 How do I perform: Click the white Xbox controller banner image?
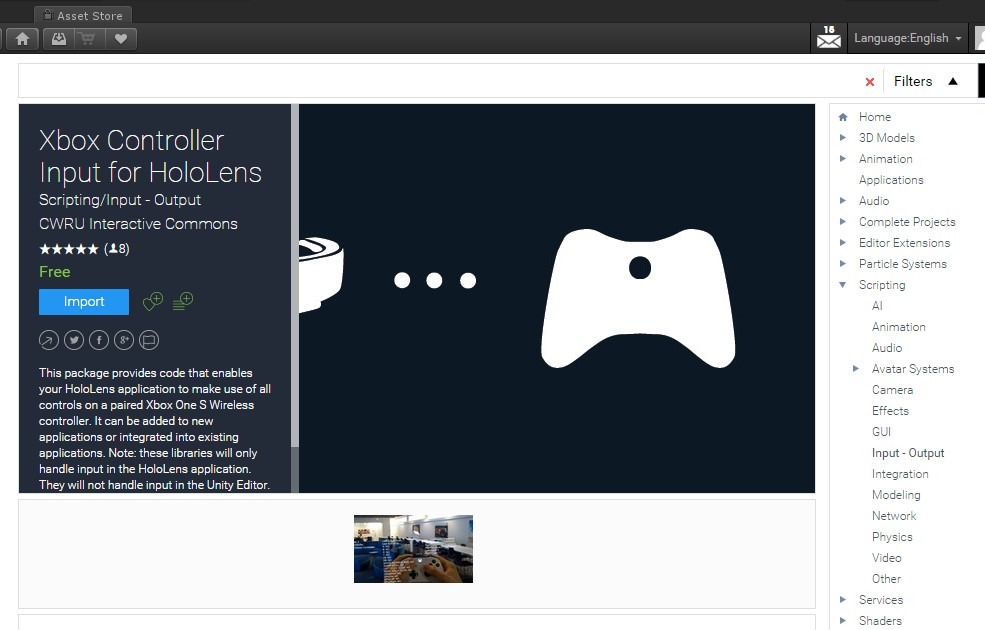coord(638,298)
